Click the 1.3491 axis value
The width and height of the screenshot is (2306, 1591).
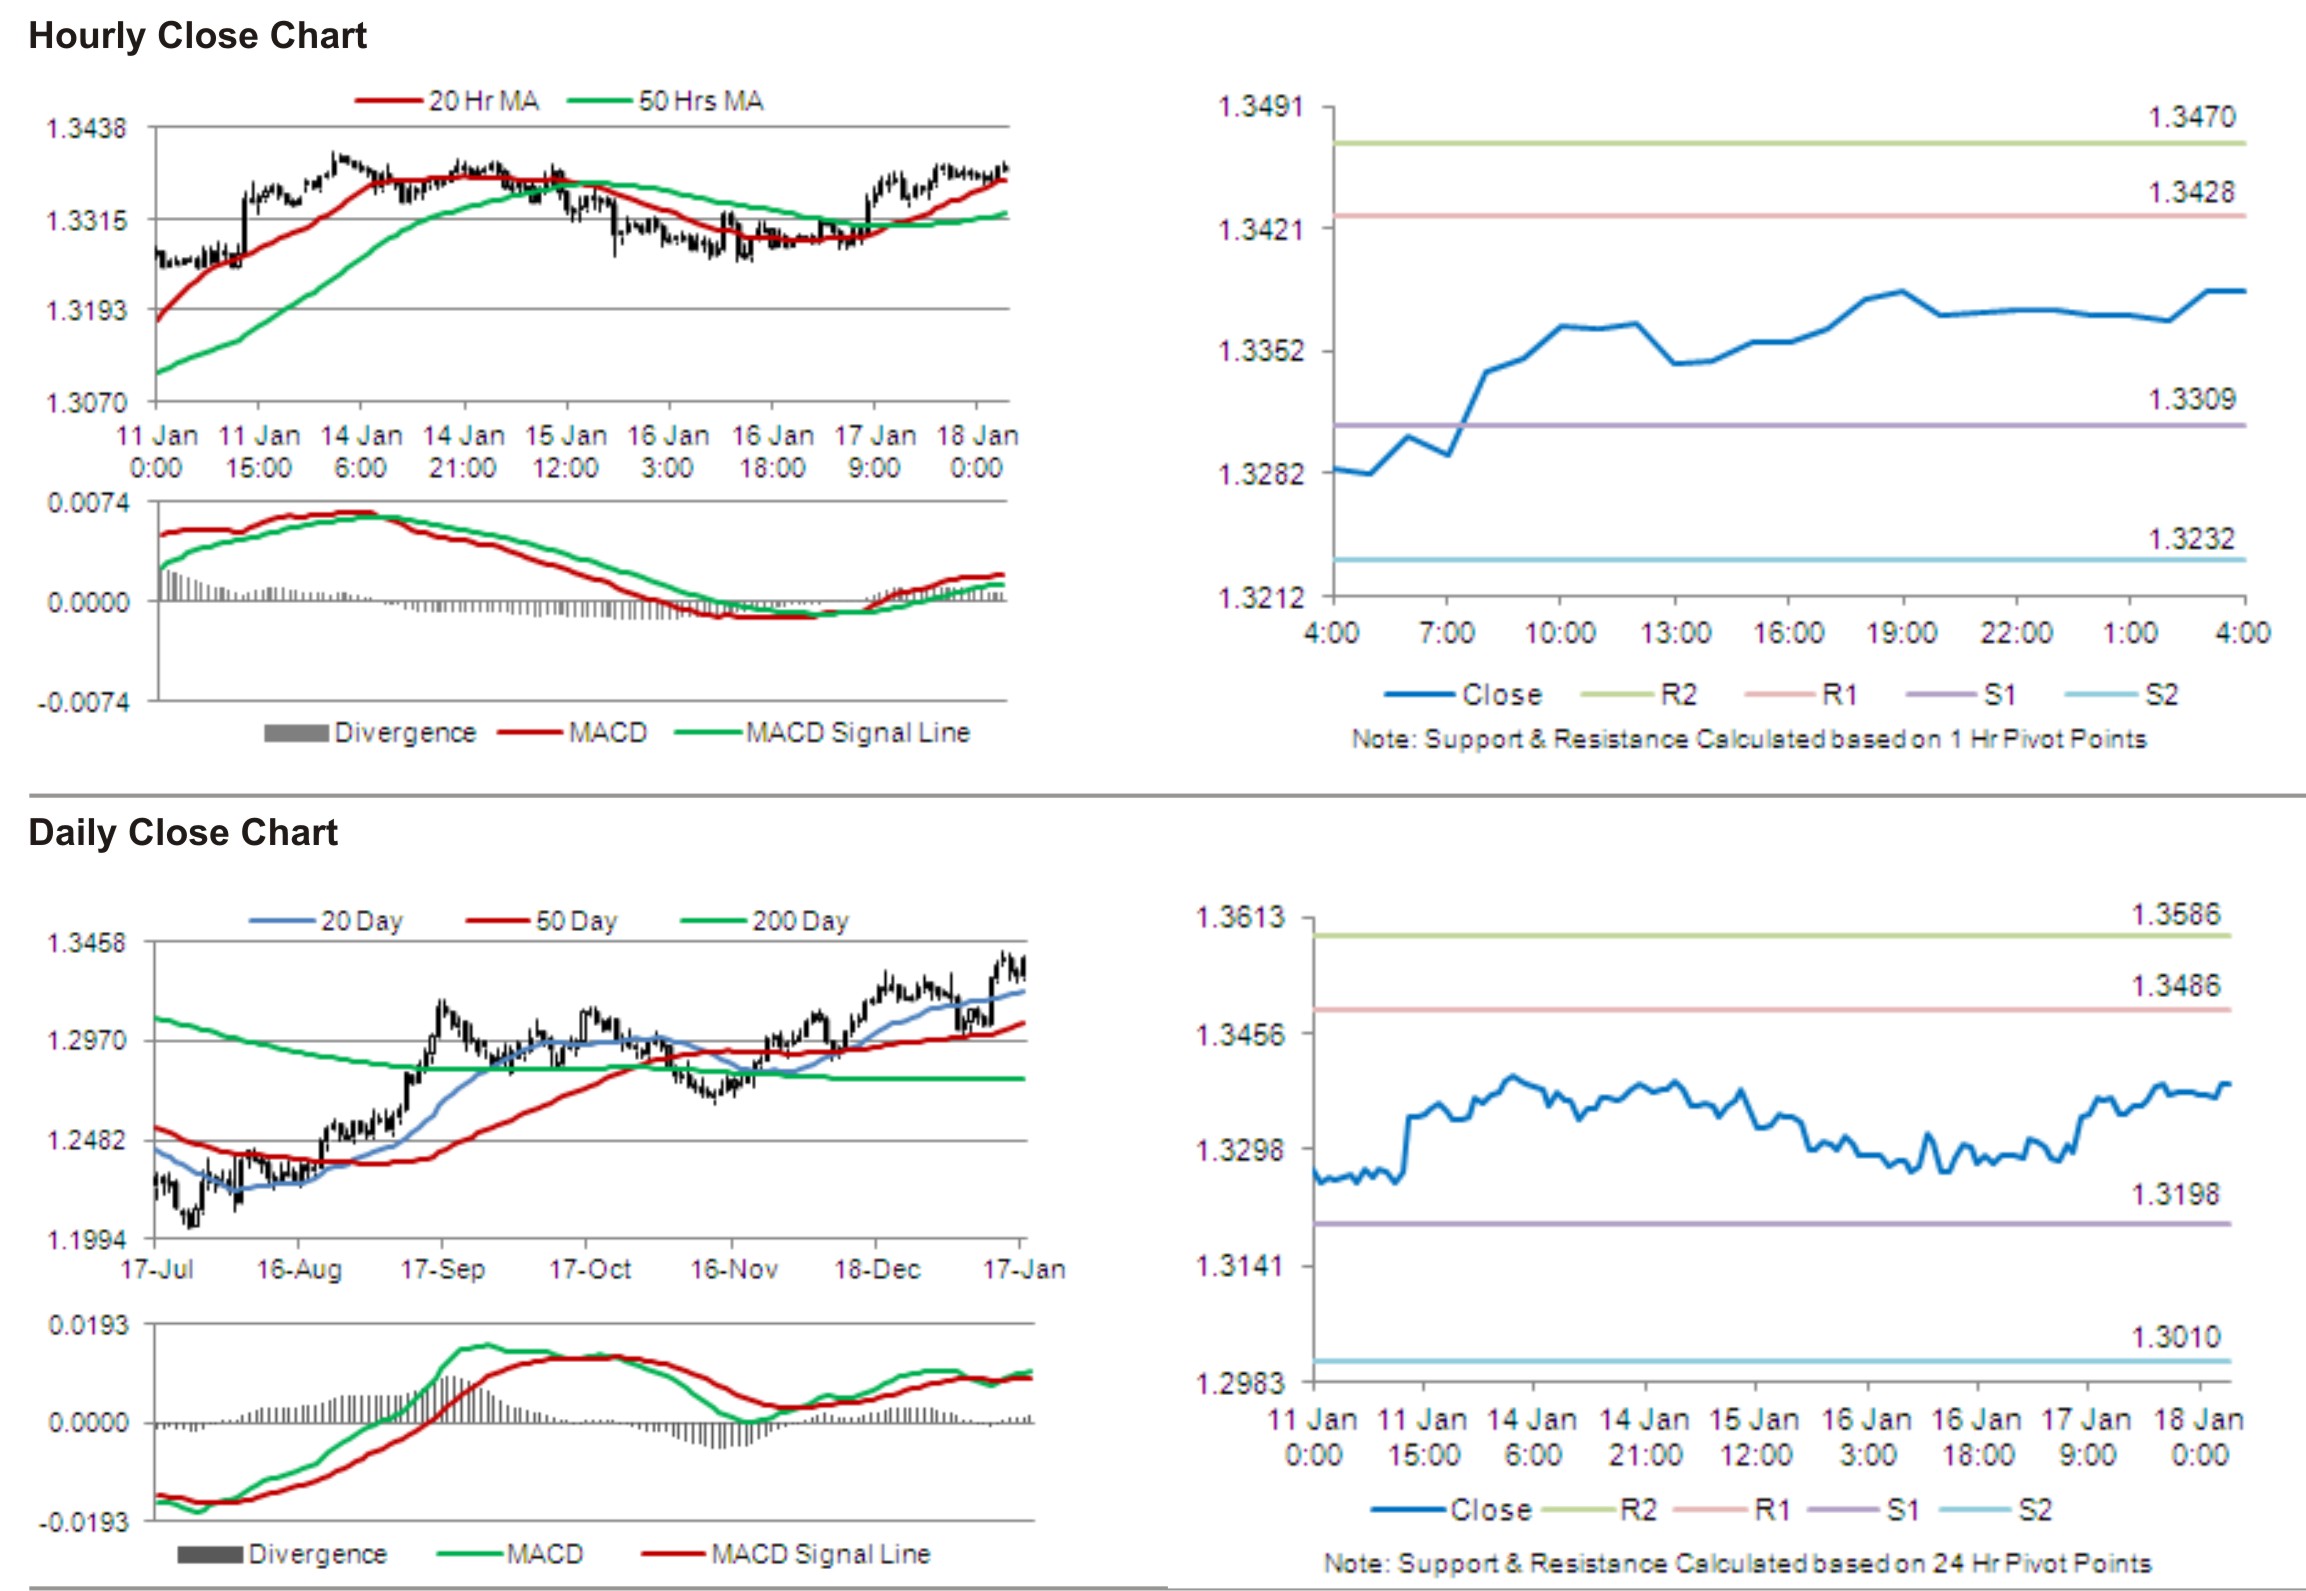pos(1261,106)
